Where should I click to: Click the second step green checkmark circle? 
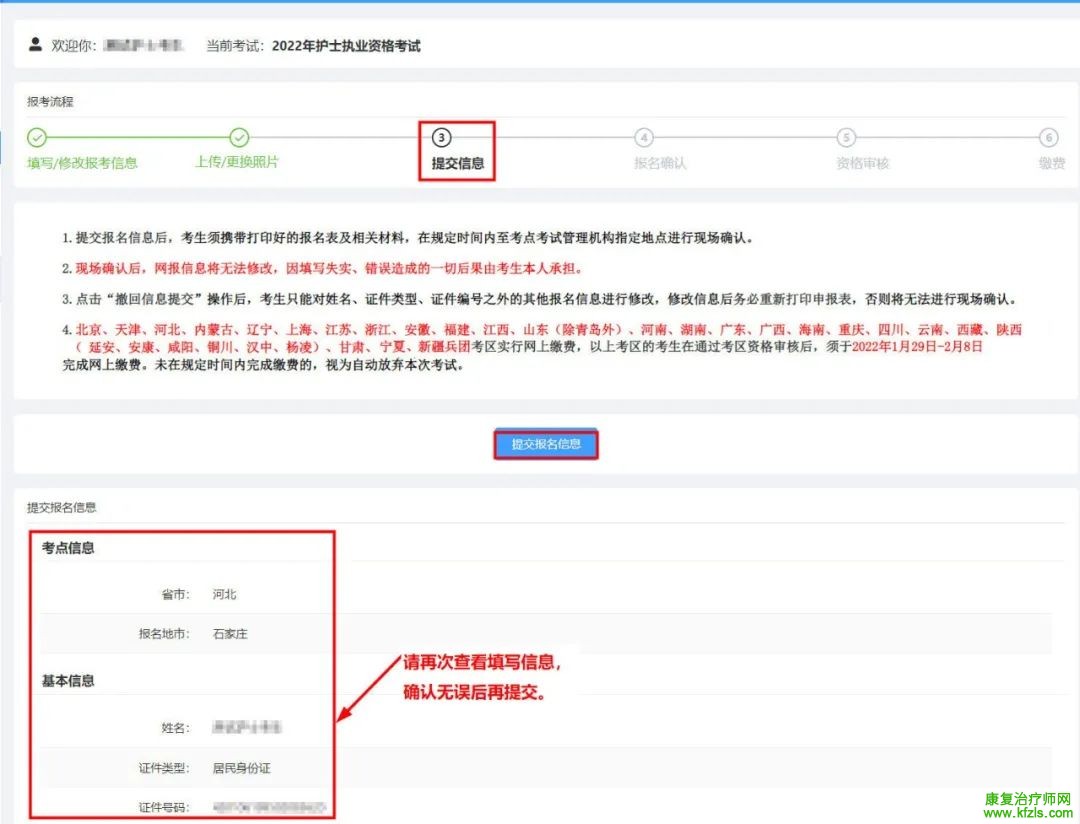click(239, 138)
